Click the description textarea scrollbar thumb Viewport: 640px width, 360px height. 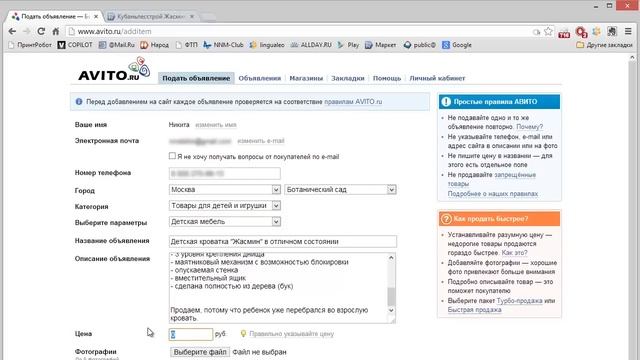click(x=391, y=296)
